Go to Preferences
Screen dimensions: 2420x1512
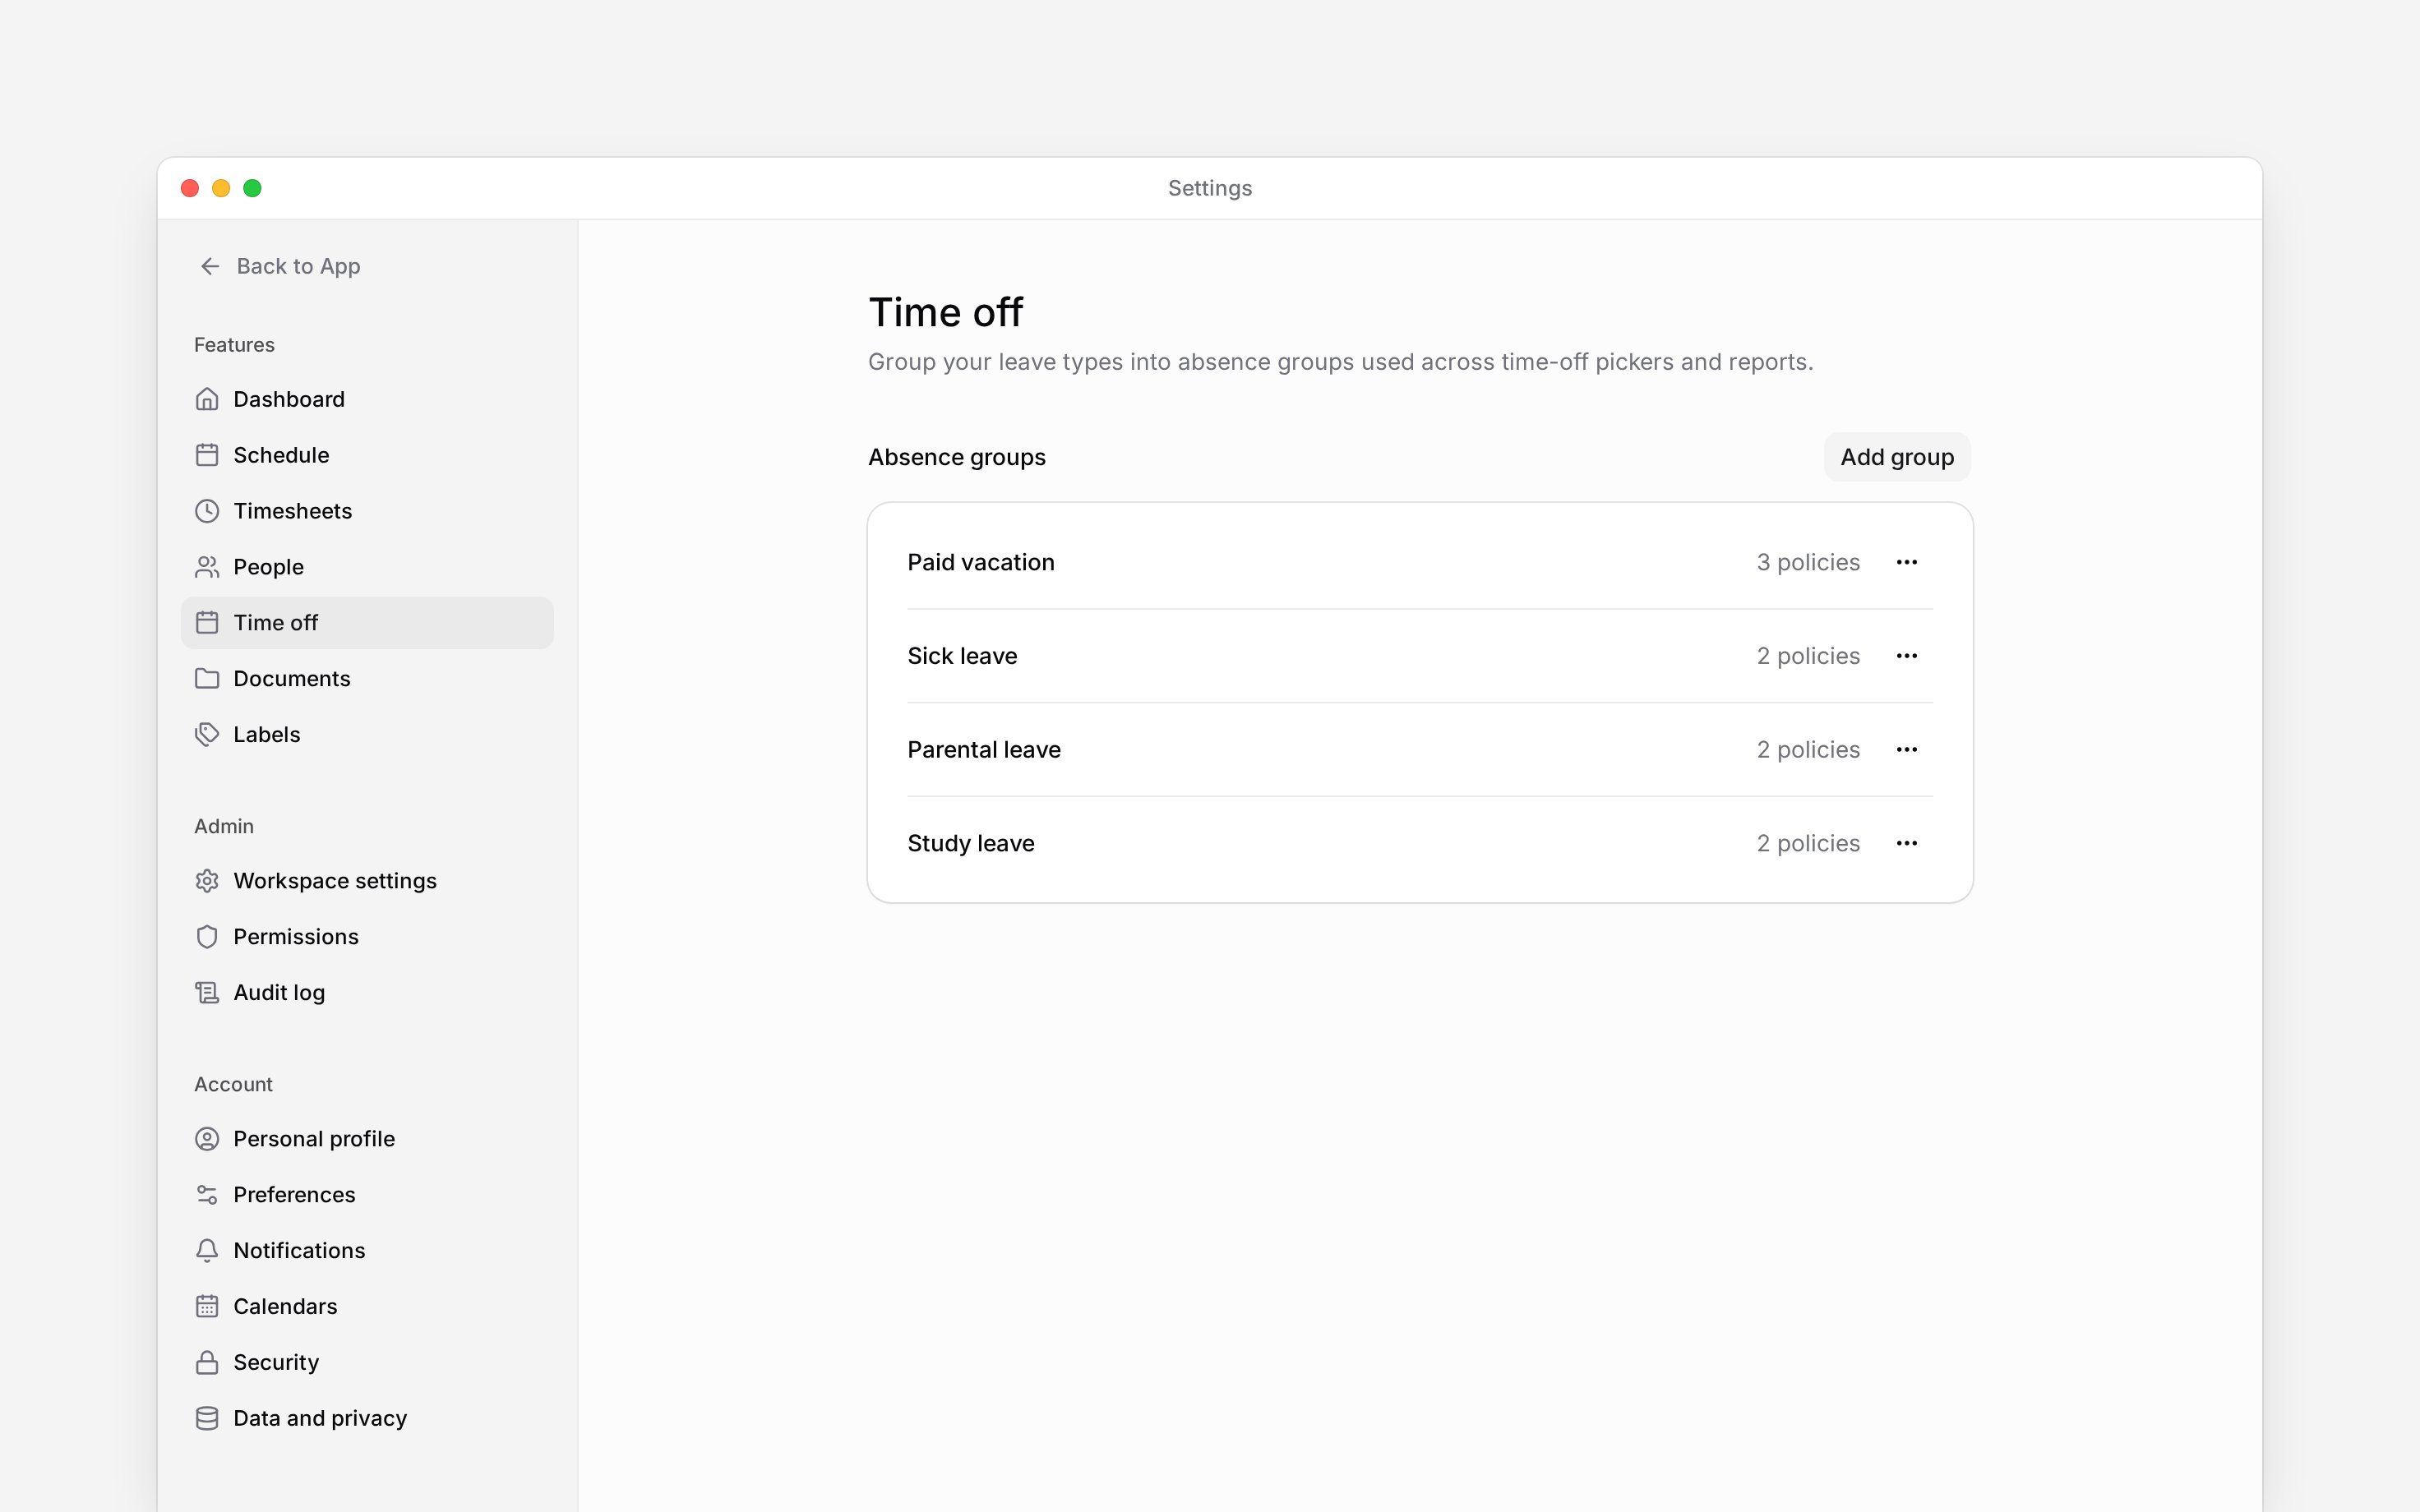[x=367, y=1195]
